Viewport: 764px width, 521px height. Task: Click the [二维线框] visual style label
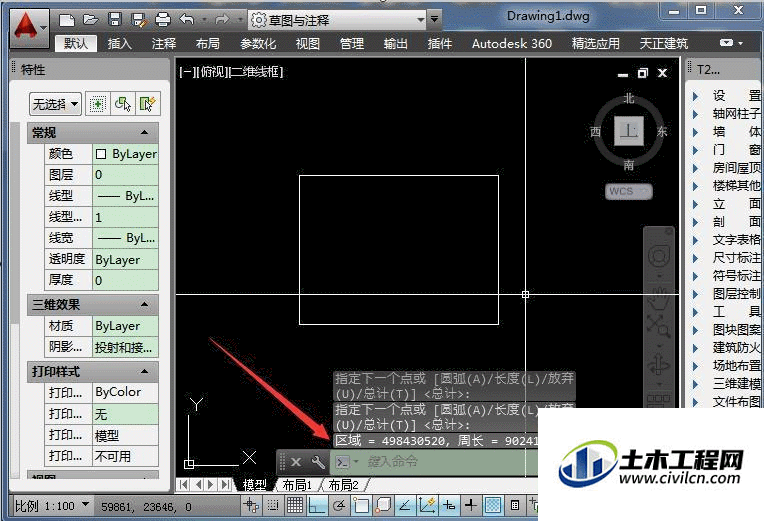point(255,72)
